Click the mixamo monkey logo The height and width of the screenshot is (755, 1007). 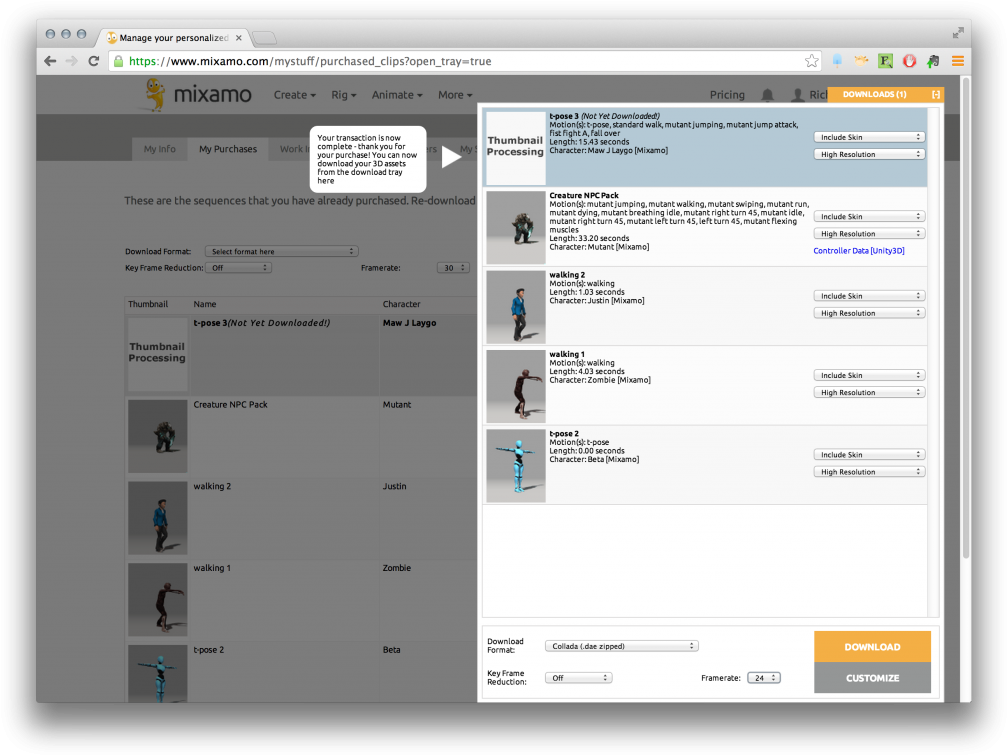(156, 94)
